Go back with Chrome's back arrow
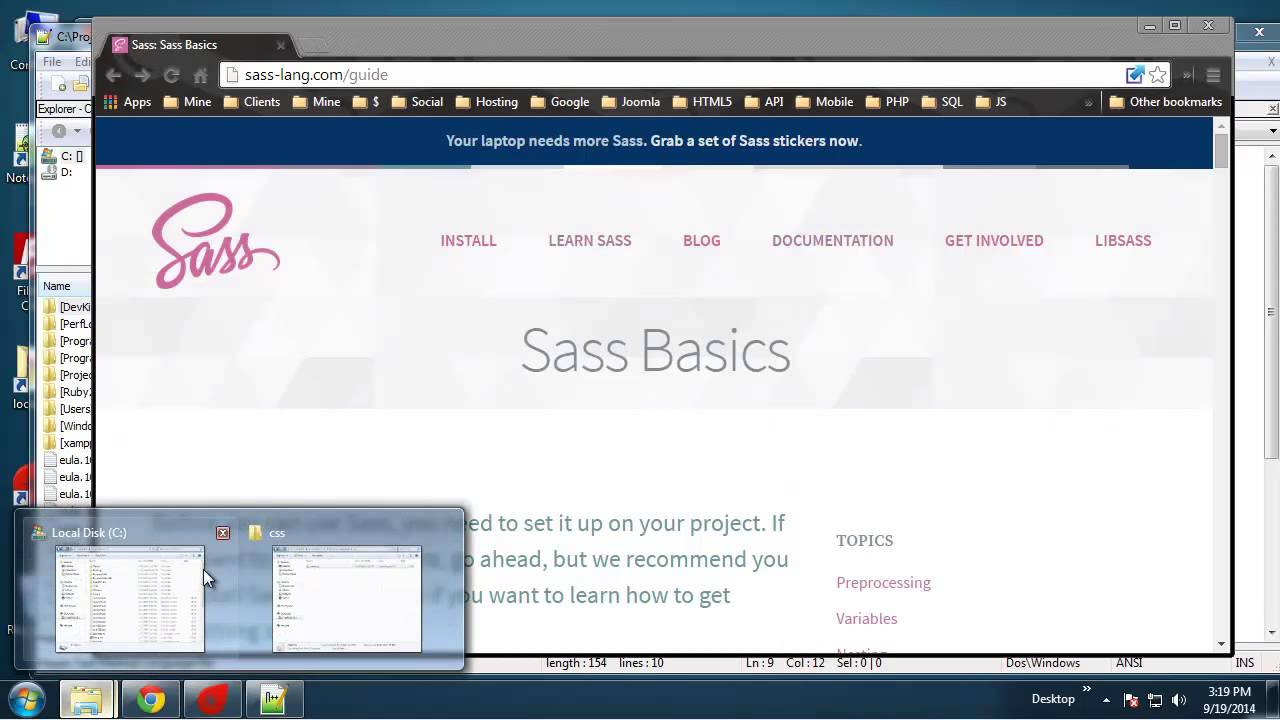The image size is (1280, 720). pos(113,75)
